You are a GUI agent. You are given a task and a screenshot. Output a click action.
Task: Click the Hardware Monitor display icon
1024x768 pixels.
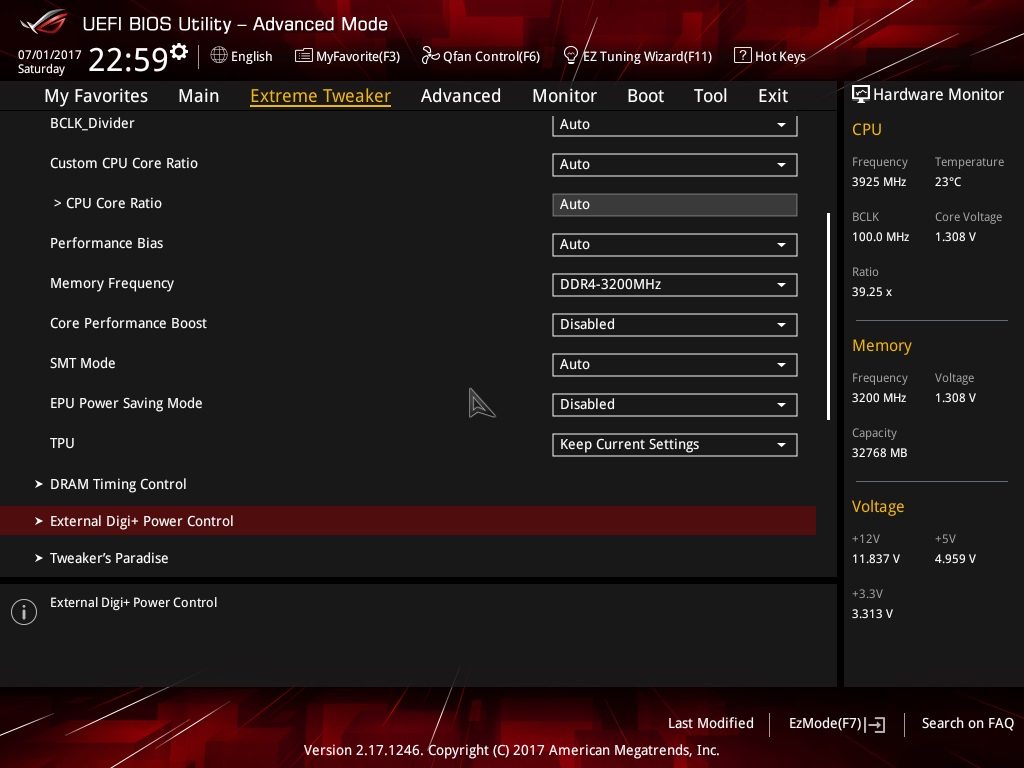pos(861,95)
